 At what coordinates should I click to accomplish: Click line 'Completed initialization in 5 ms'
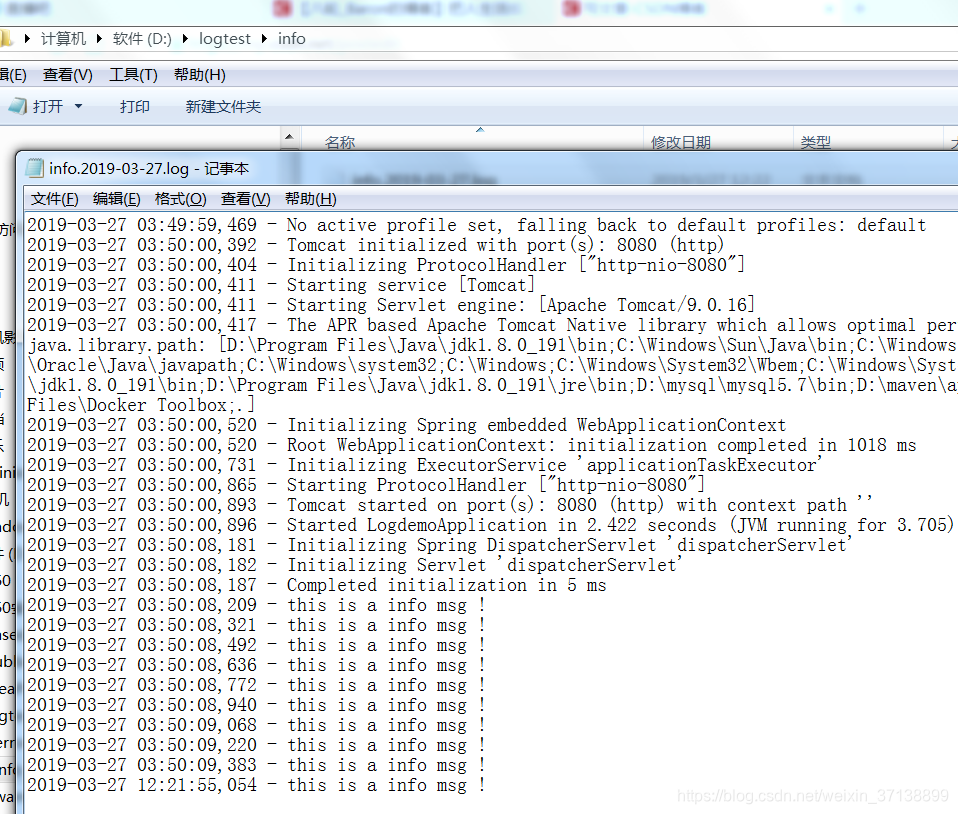(316, 585)
